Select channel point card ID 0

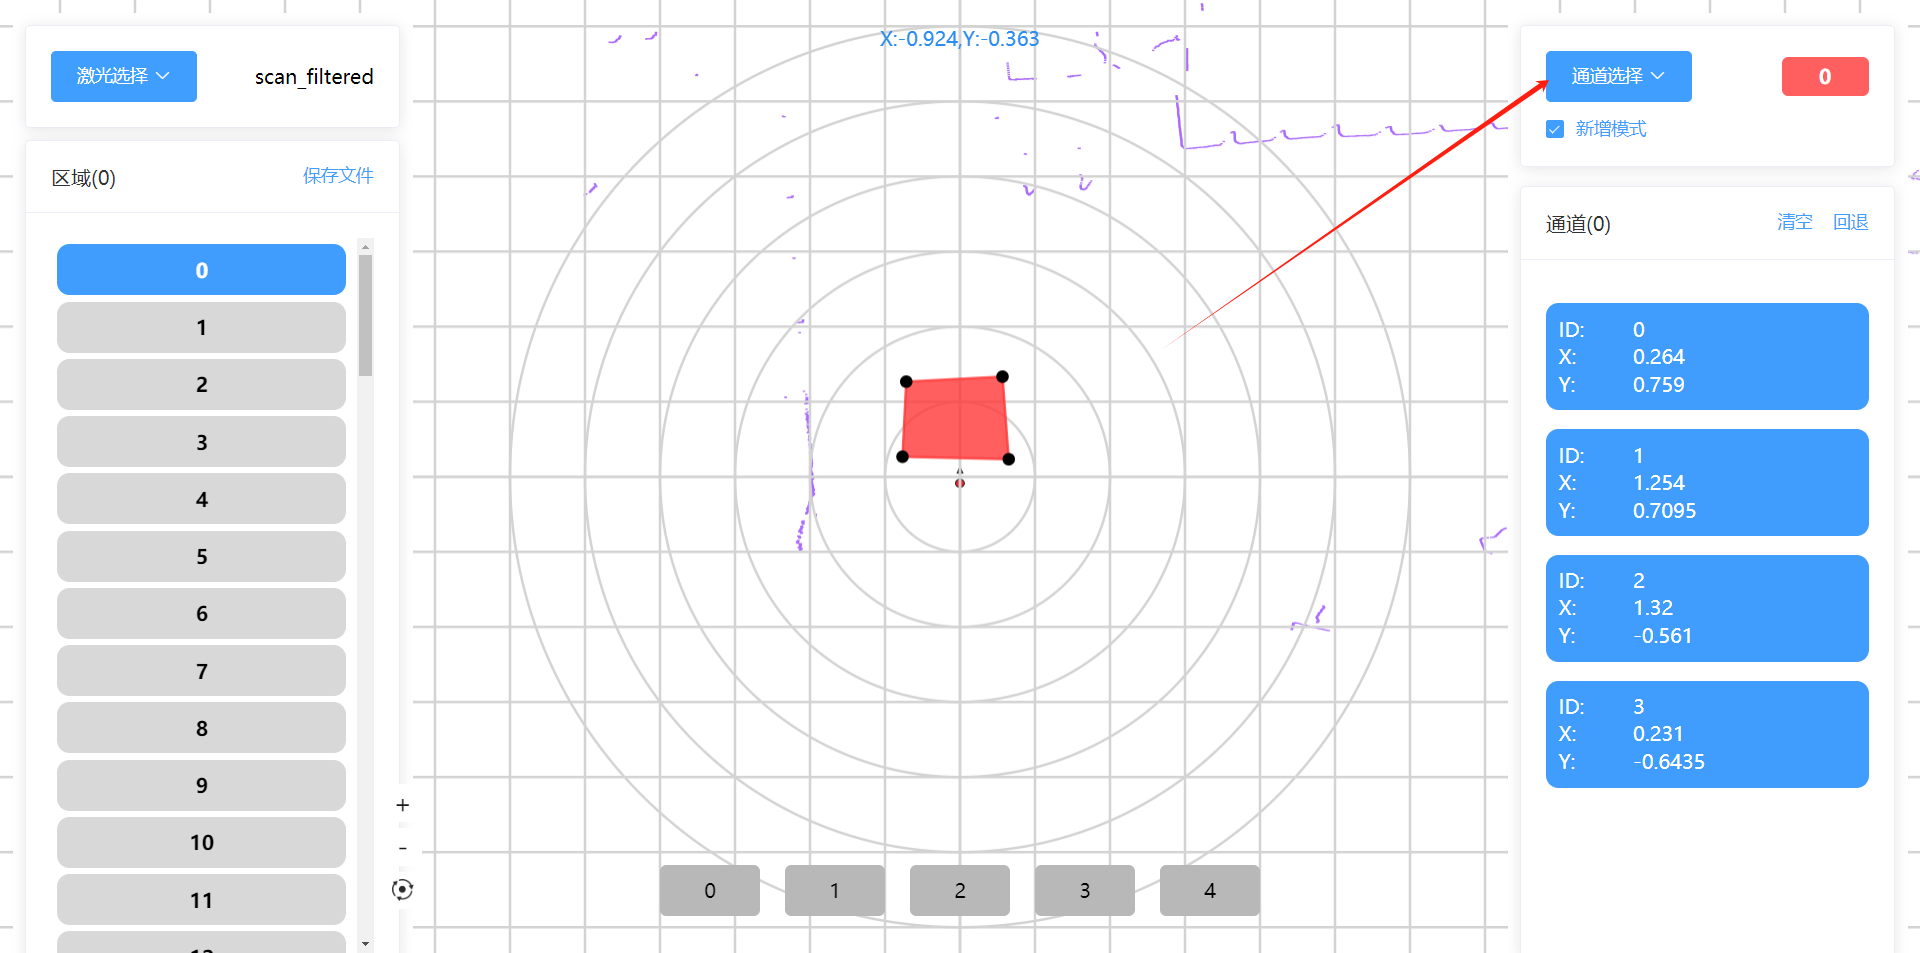(x=1707, y=356)
